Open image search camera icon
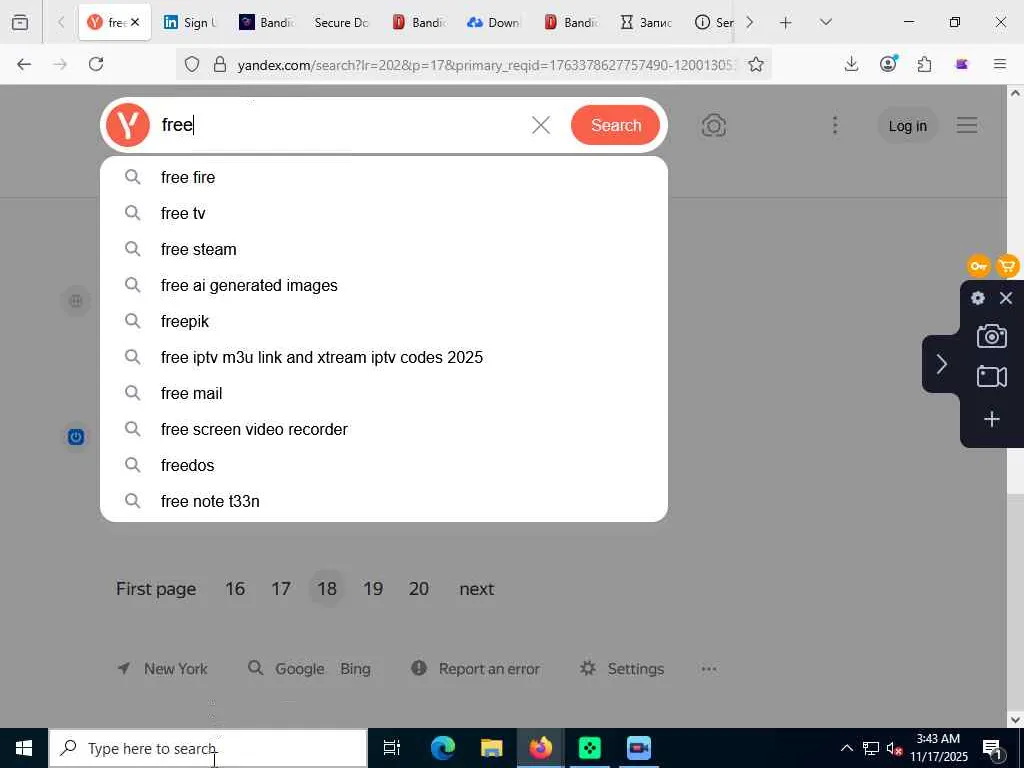The height and width of the screenshot is (768, 1024). [x=713, y=125]
